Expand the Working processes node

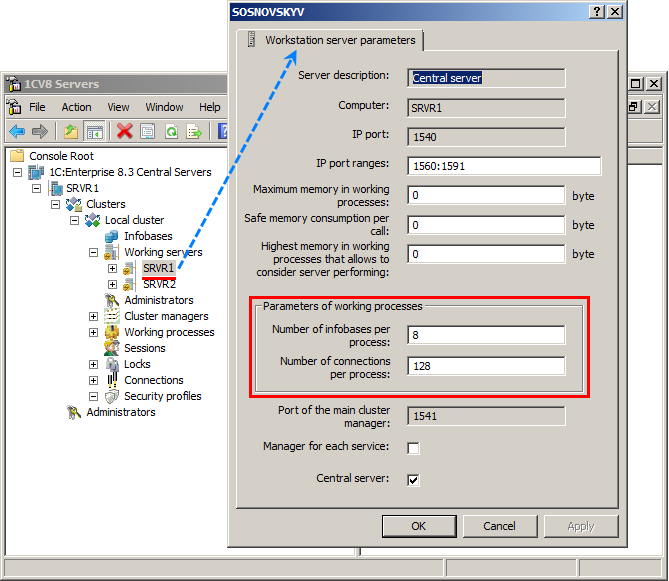(x=93, y=332)
